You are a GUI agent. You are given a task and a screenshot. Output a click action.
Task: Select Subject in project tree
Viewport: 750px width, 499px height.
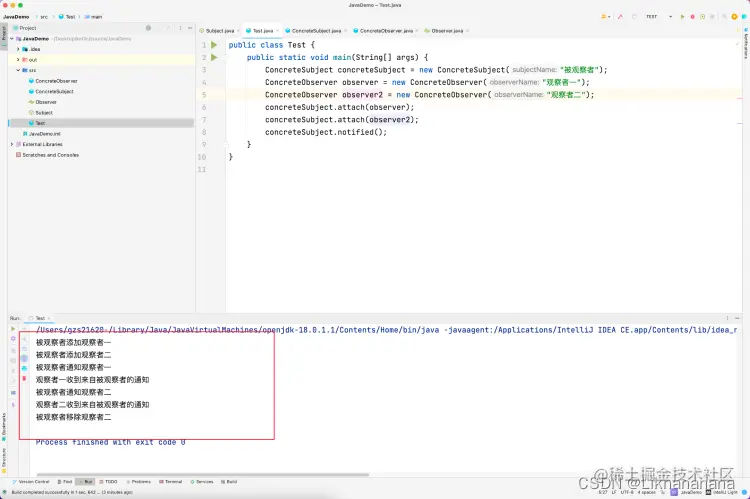click(x=44, y=112)
